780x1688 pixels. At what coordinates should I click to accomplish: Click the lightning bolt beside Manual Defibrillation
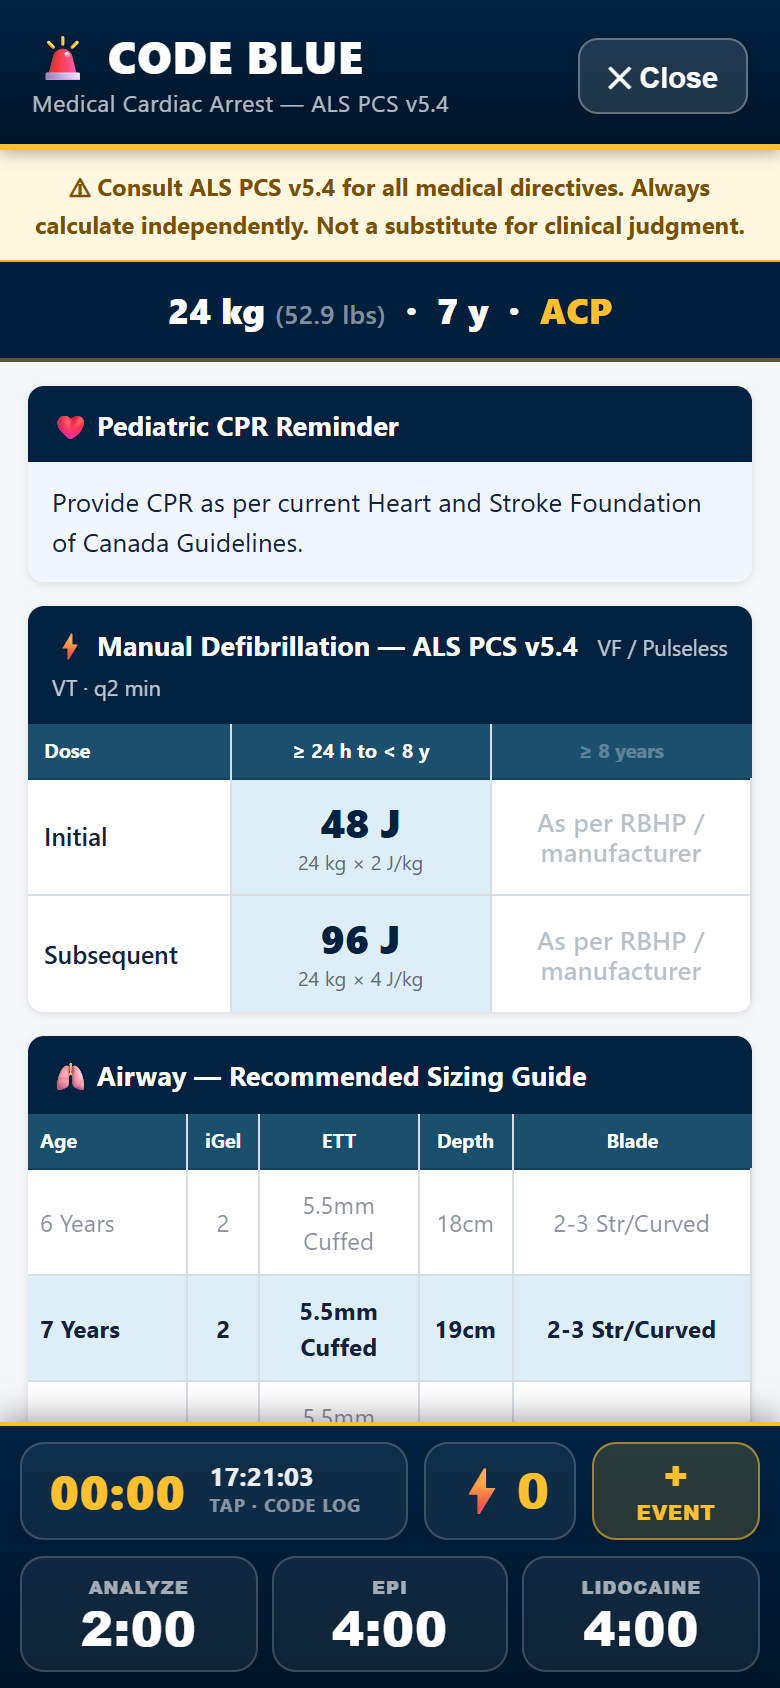70,647
